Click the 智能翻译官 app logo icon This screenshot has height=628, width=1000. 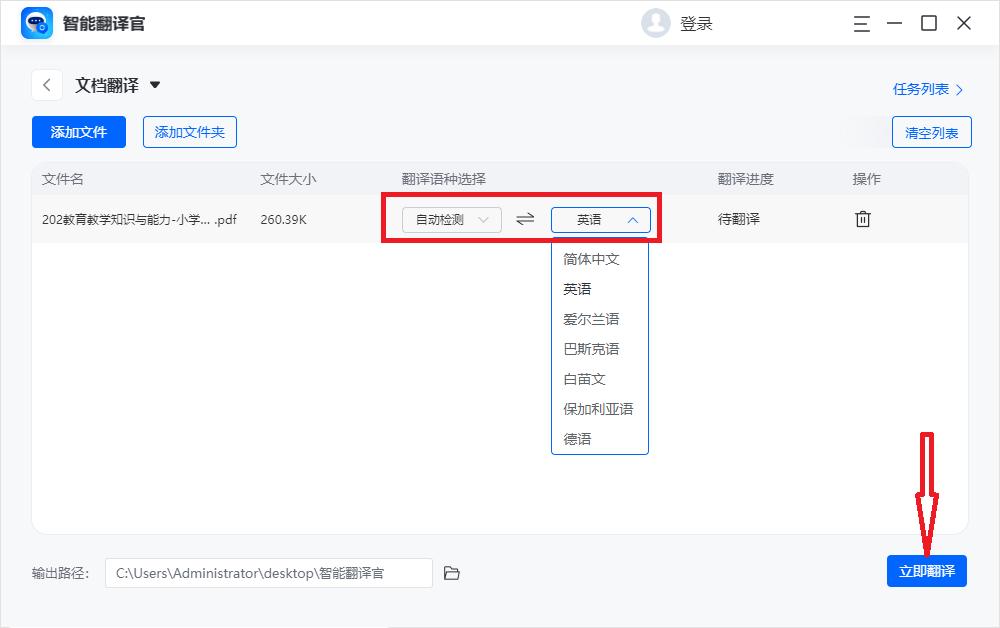[36, 22]
